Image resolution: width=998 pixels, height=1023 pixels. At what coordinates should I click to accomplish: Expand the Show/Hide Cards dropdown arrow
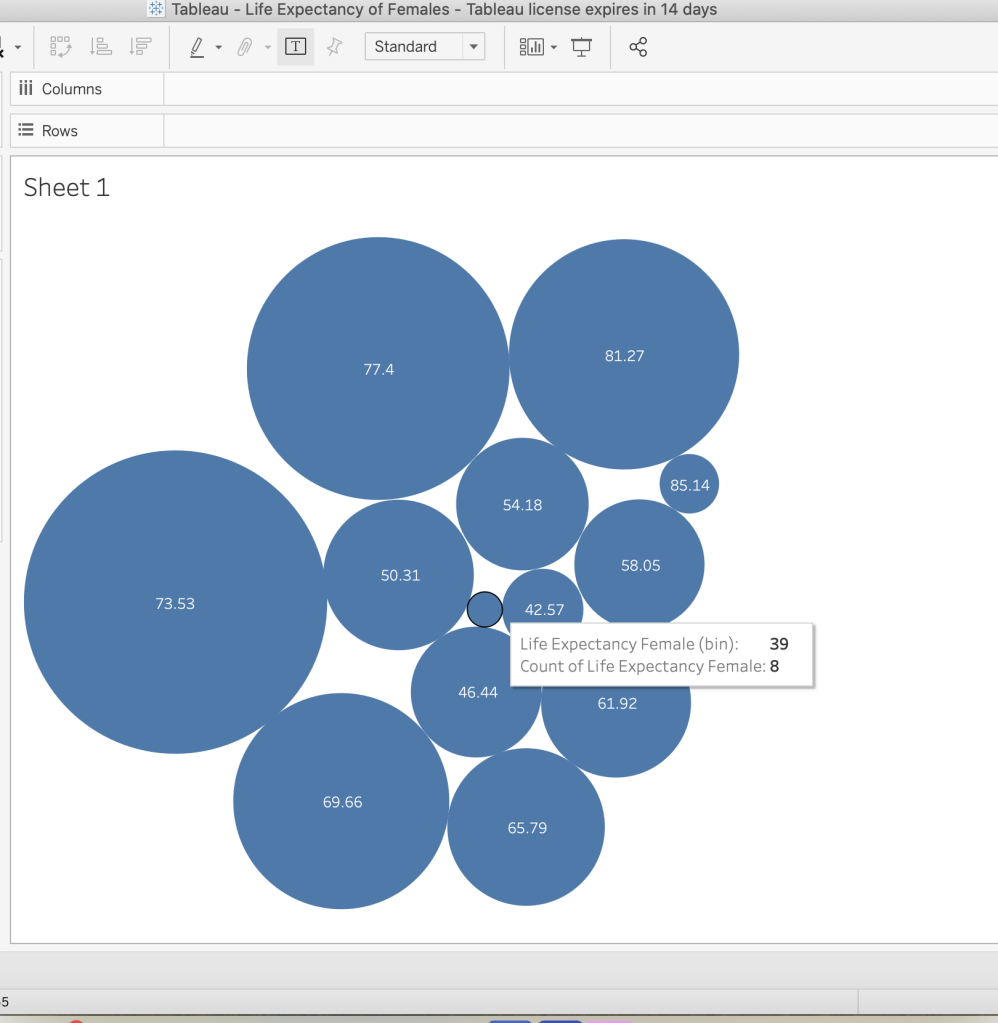click(553, 48)
